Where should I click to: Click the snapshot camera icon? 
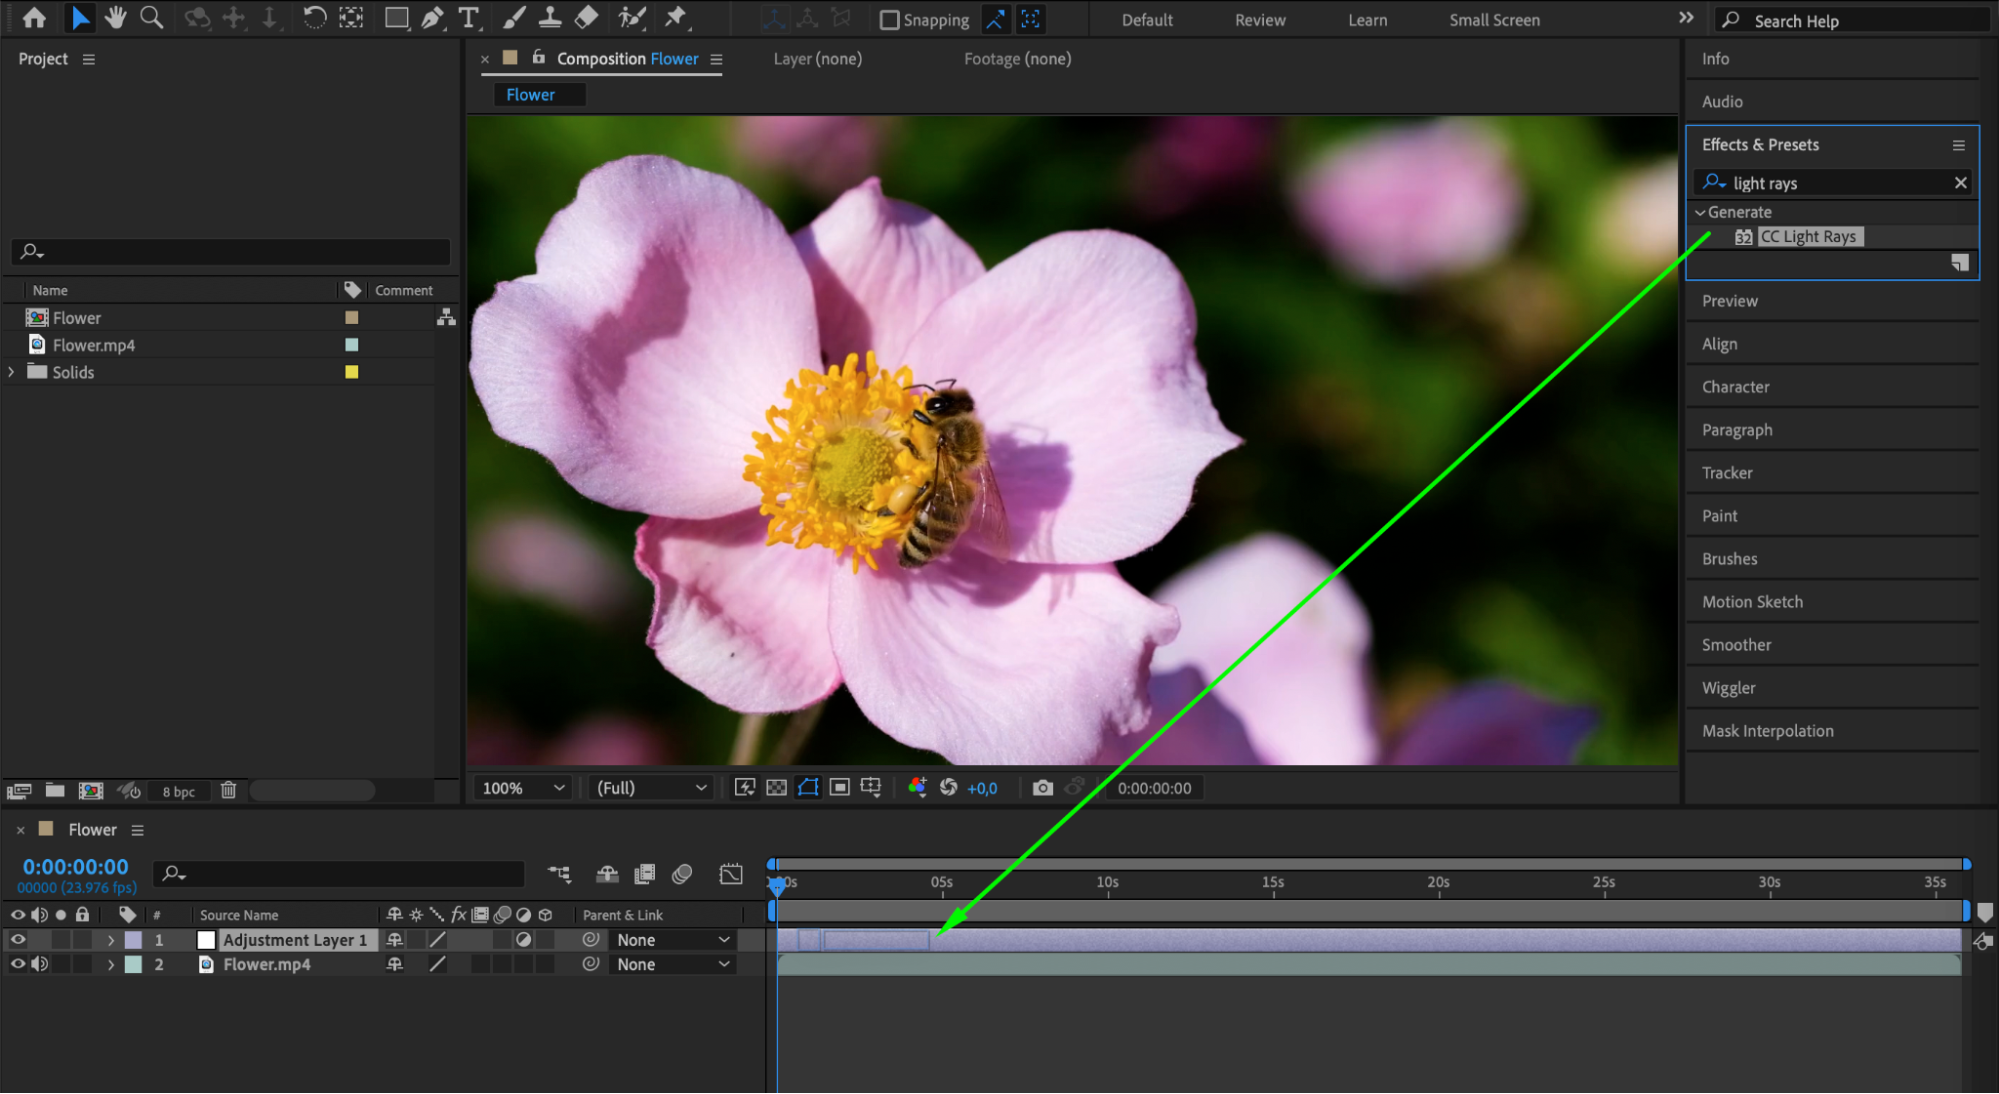1042,788
